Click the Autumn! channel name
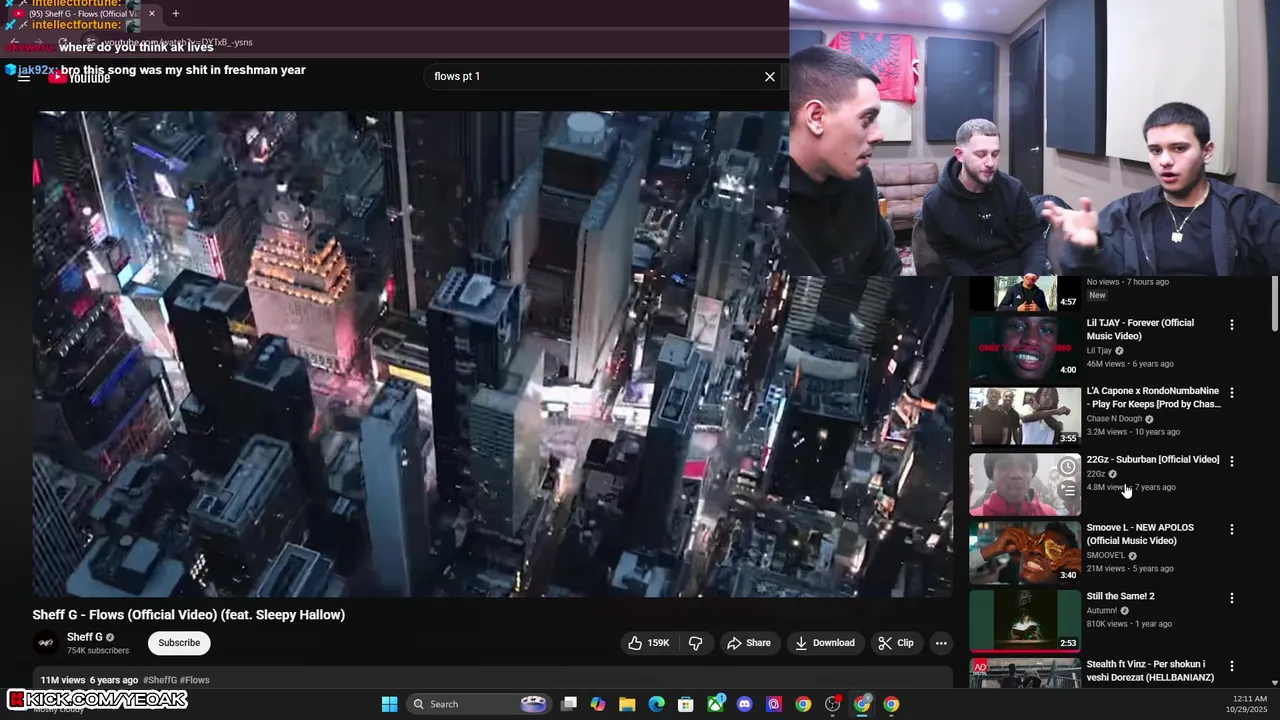Image resolution: width=1280 pixels, height=720 pixels. (x=1102, y=610)
